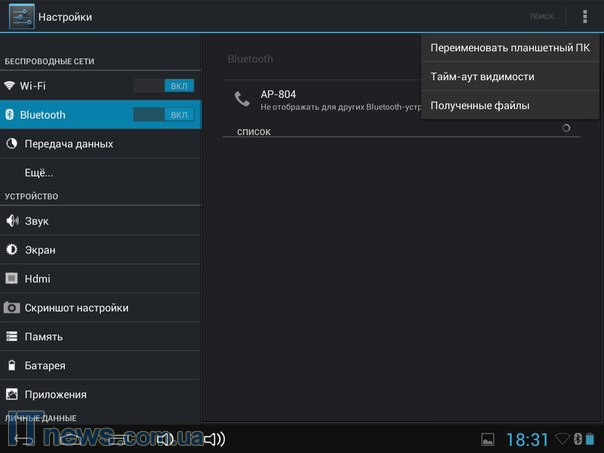
Task: Open the 'Память' storage settings
Action: [x=44, y=337]
